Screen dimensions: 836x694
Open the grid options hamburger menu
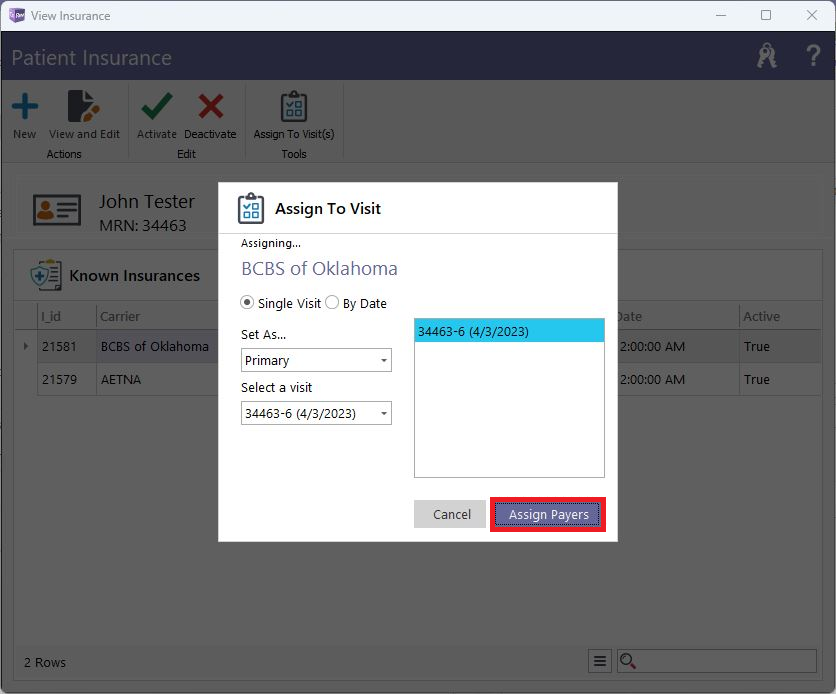click(x=600, y=661)
